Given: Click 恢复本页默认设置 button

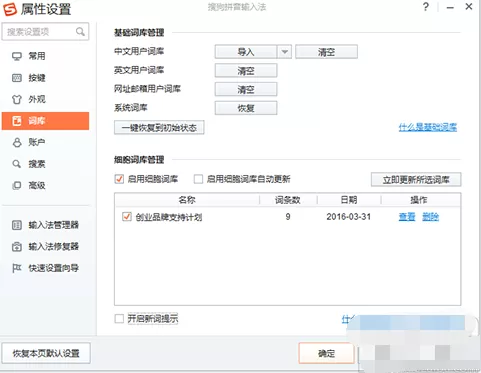Looking at the screenshot, I should click(46, 353).
